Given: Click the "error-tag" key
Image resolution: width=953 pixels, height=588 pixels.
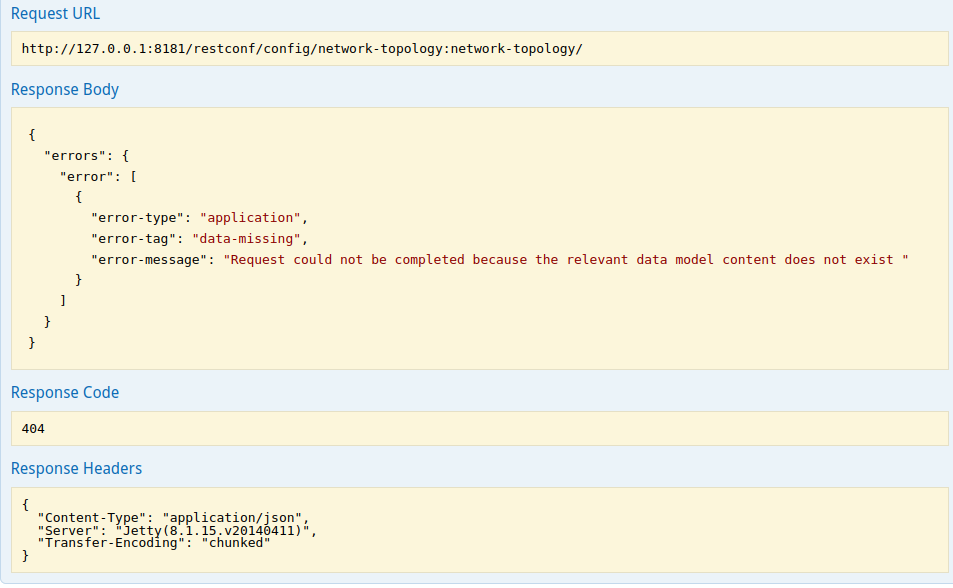Looking at the screenshot, I should pos(133,238).
